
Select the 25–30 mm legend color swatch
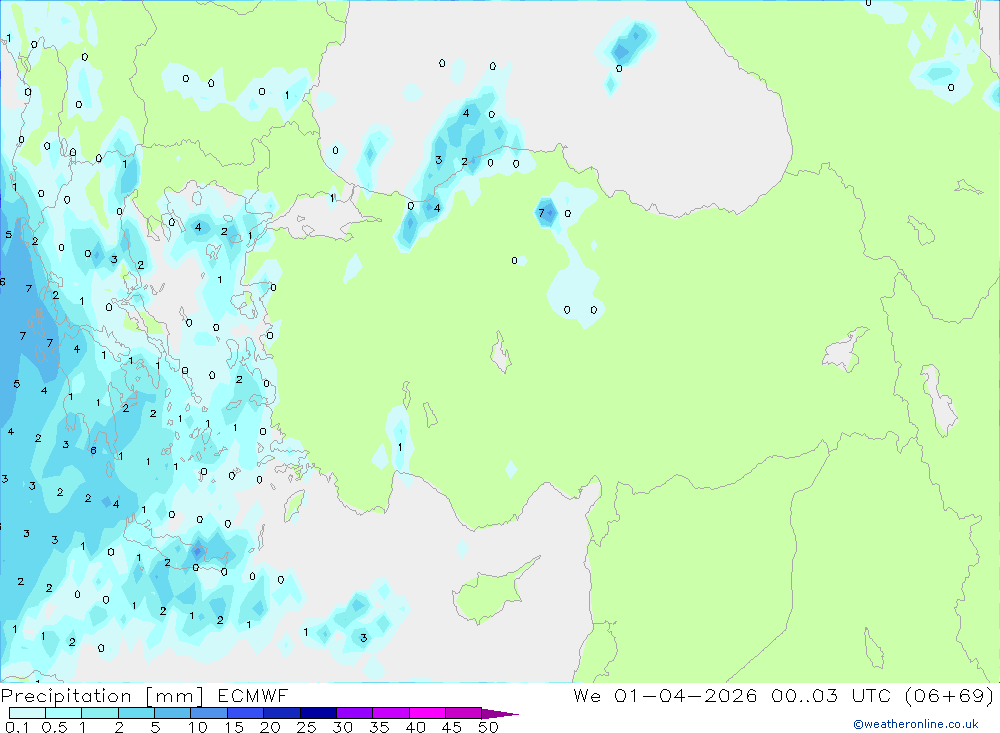[x=318, y=713]
